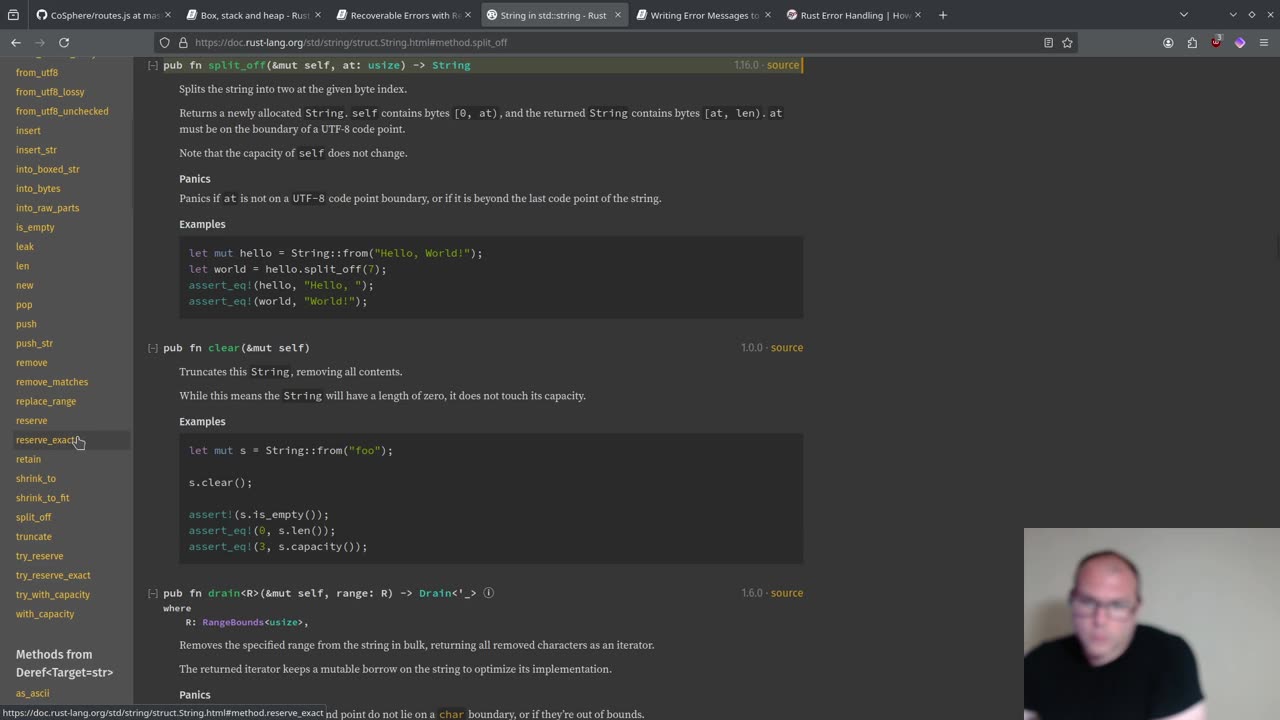Jump to retain in sidebar

28,459
